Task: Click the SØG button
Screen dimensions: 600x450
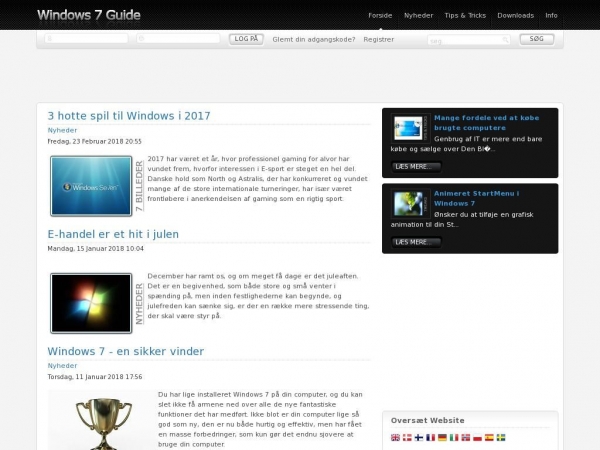Action: [x=536, y=39]
